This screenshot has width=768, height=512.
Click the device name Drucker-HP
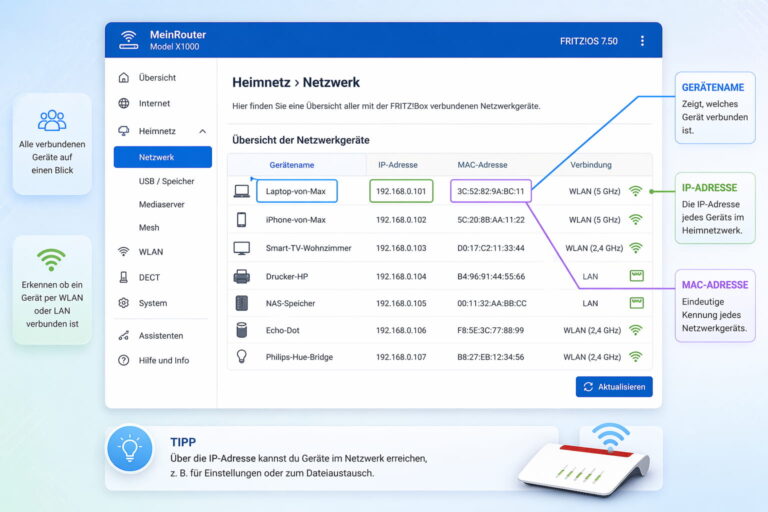point(287,276)
